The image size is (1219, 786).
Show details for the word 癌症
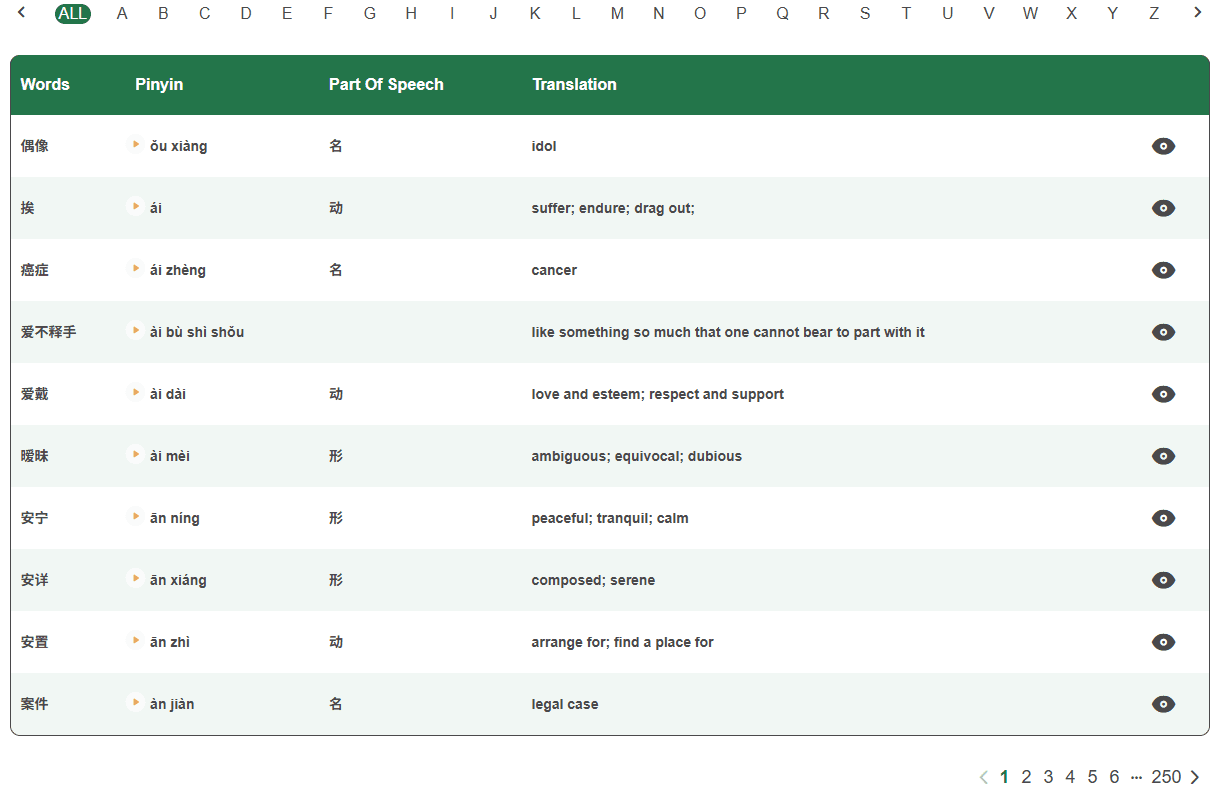point(1163,270)
